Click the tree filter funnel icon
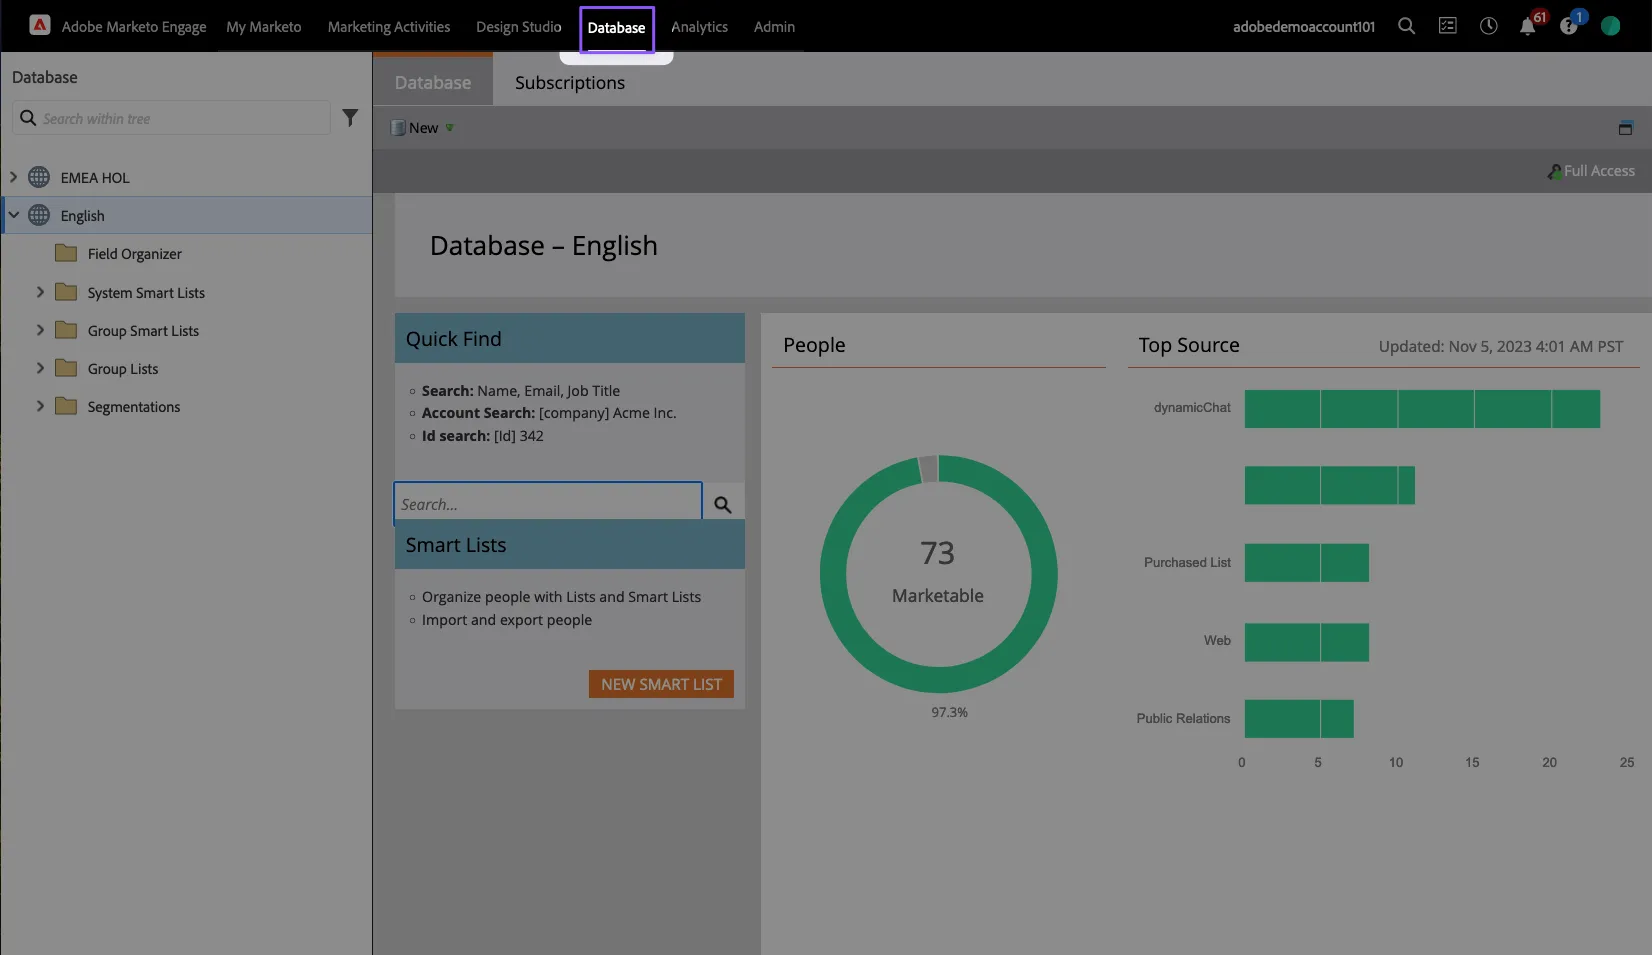This screenshot has width=1652, height=955. point(350,118)
